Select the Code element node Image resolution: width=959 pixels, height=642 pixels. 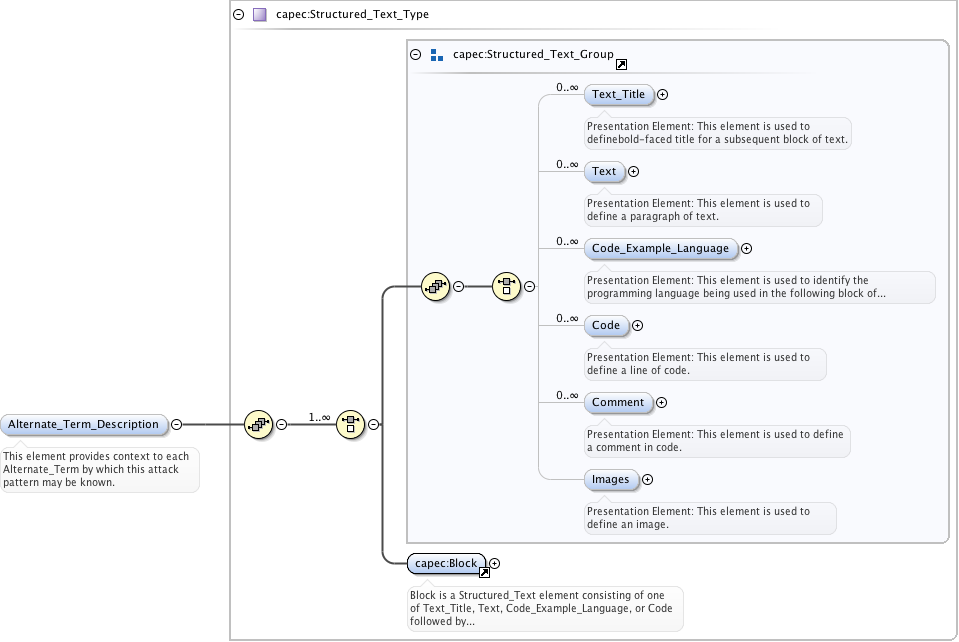coord(605,325)
